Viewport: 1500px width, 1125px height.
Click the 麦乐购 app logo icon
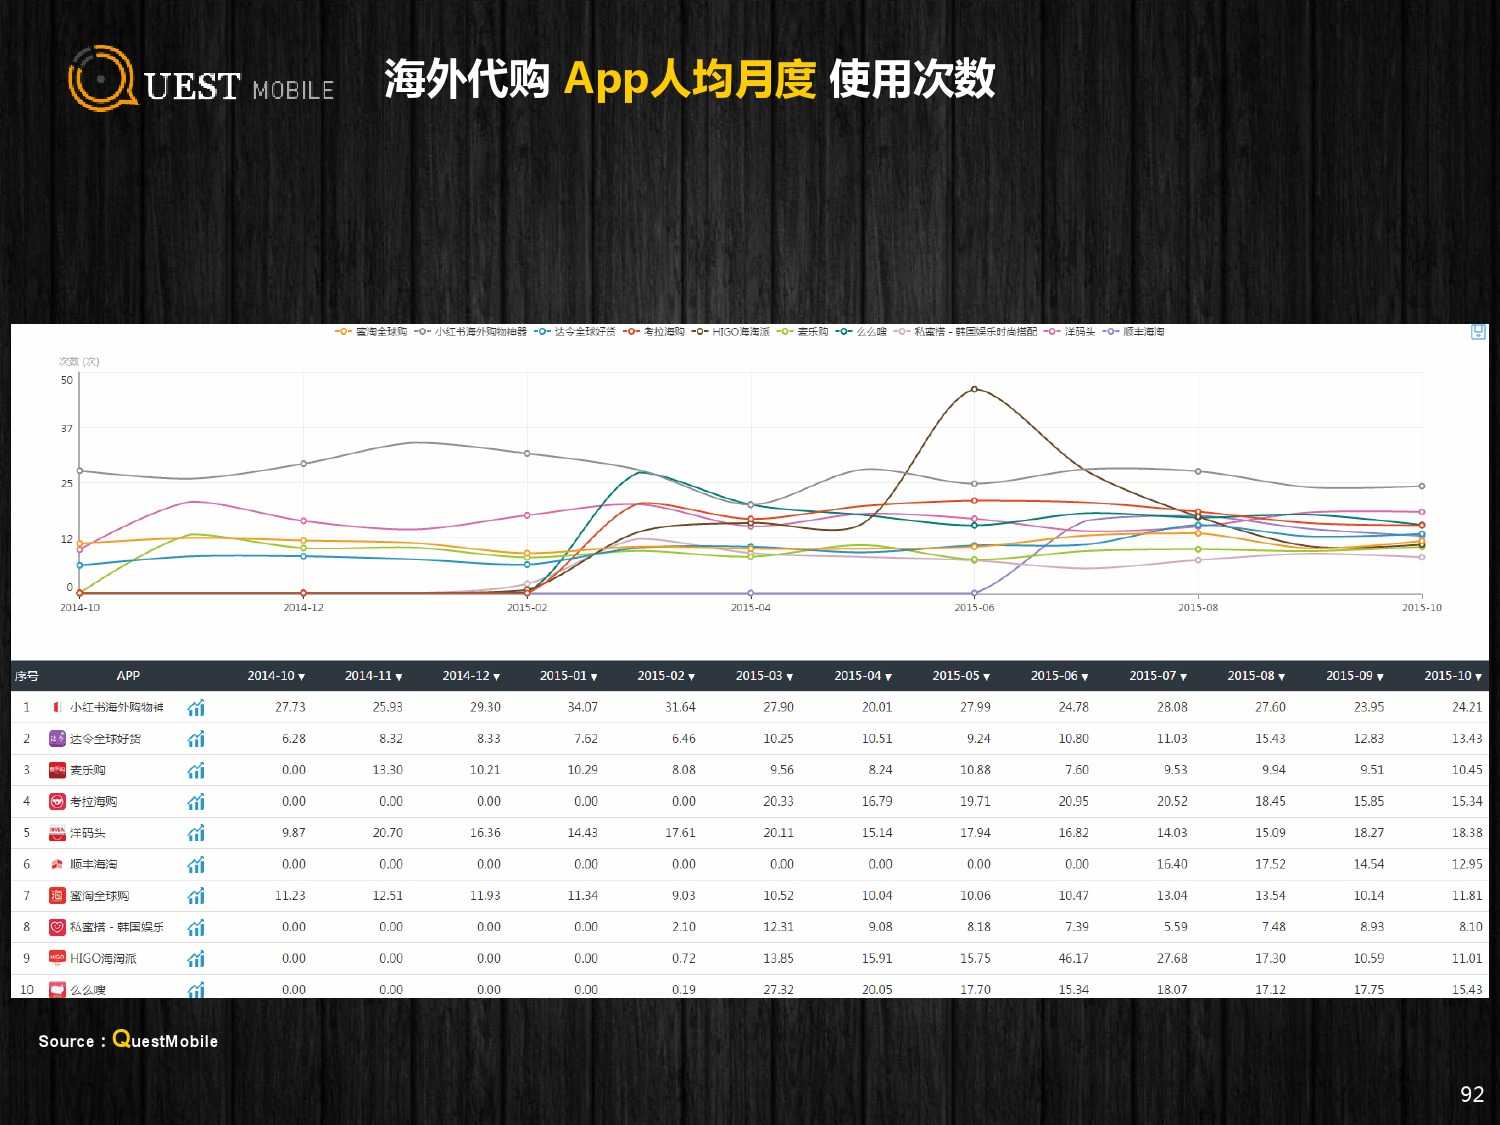point(57,770)
